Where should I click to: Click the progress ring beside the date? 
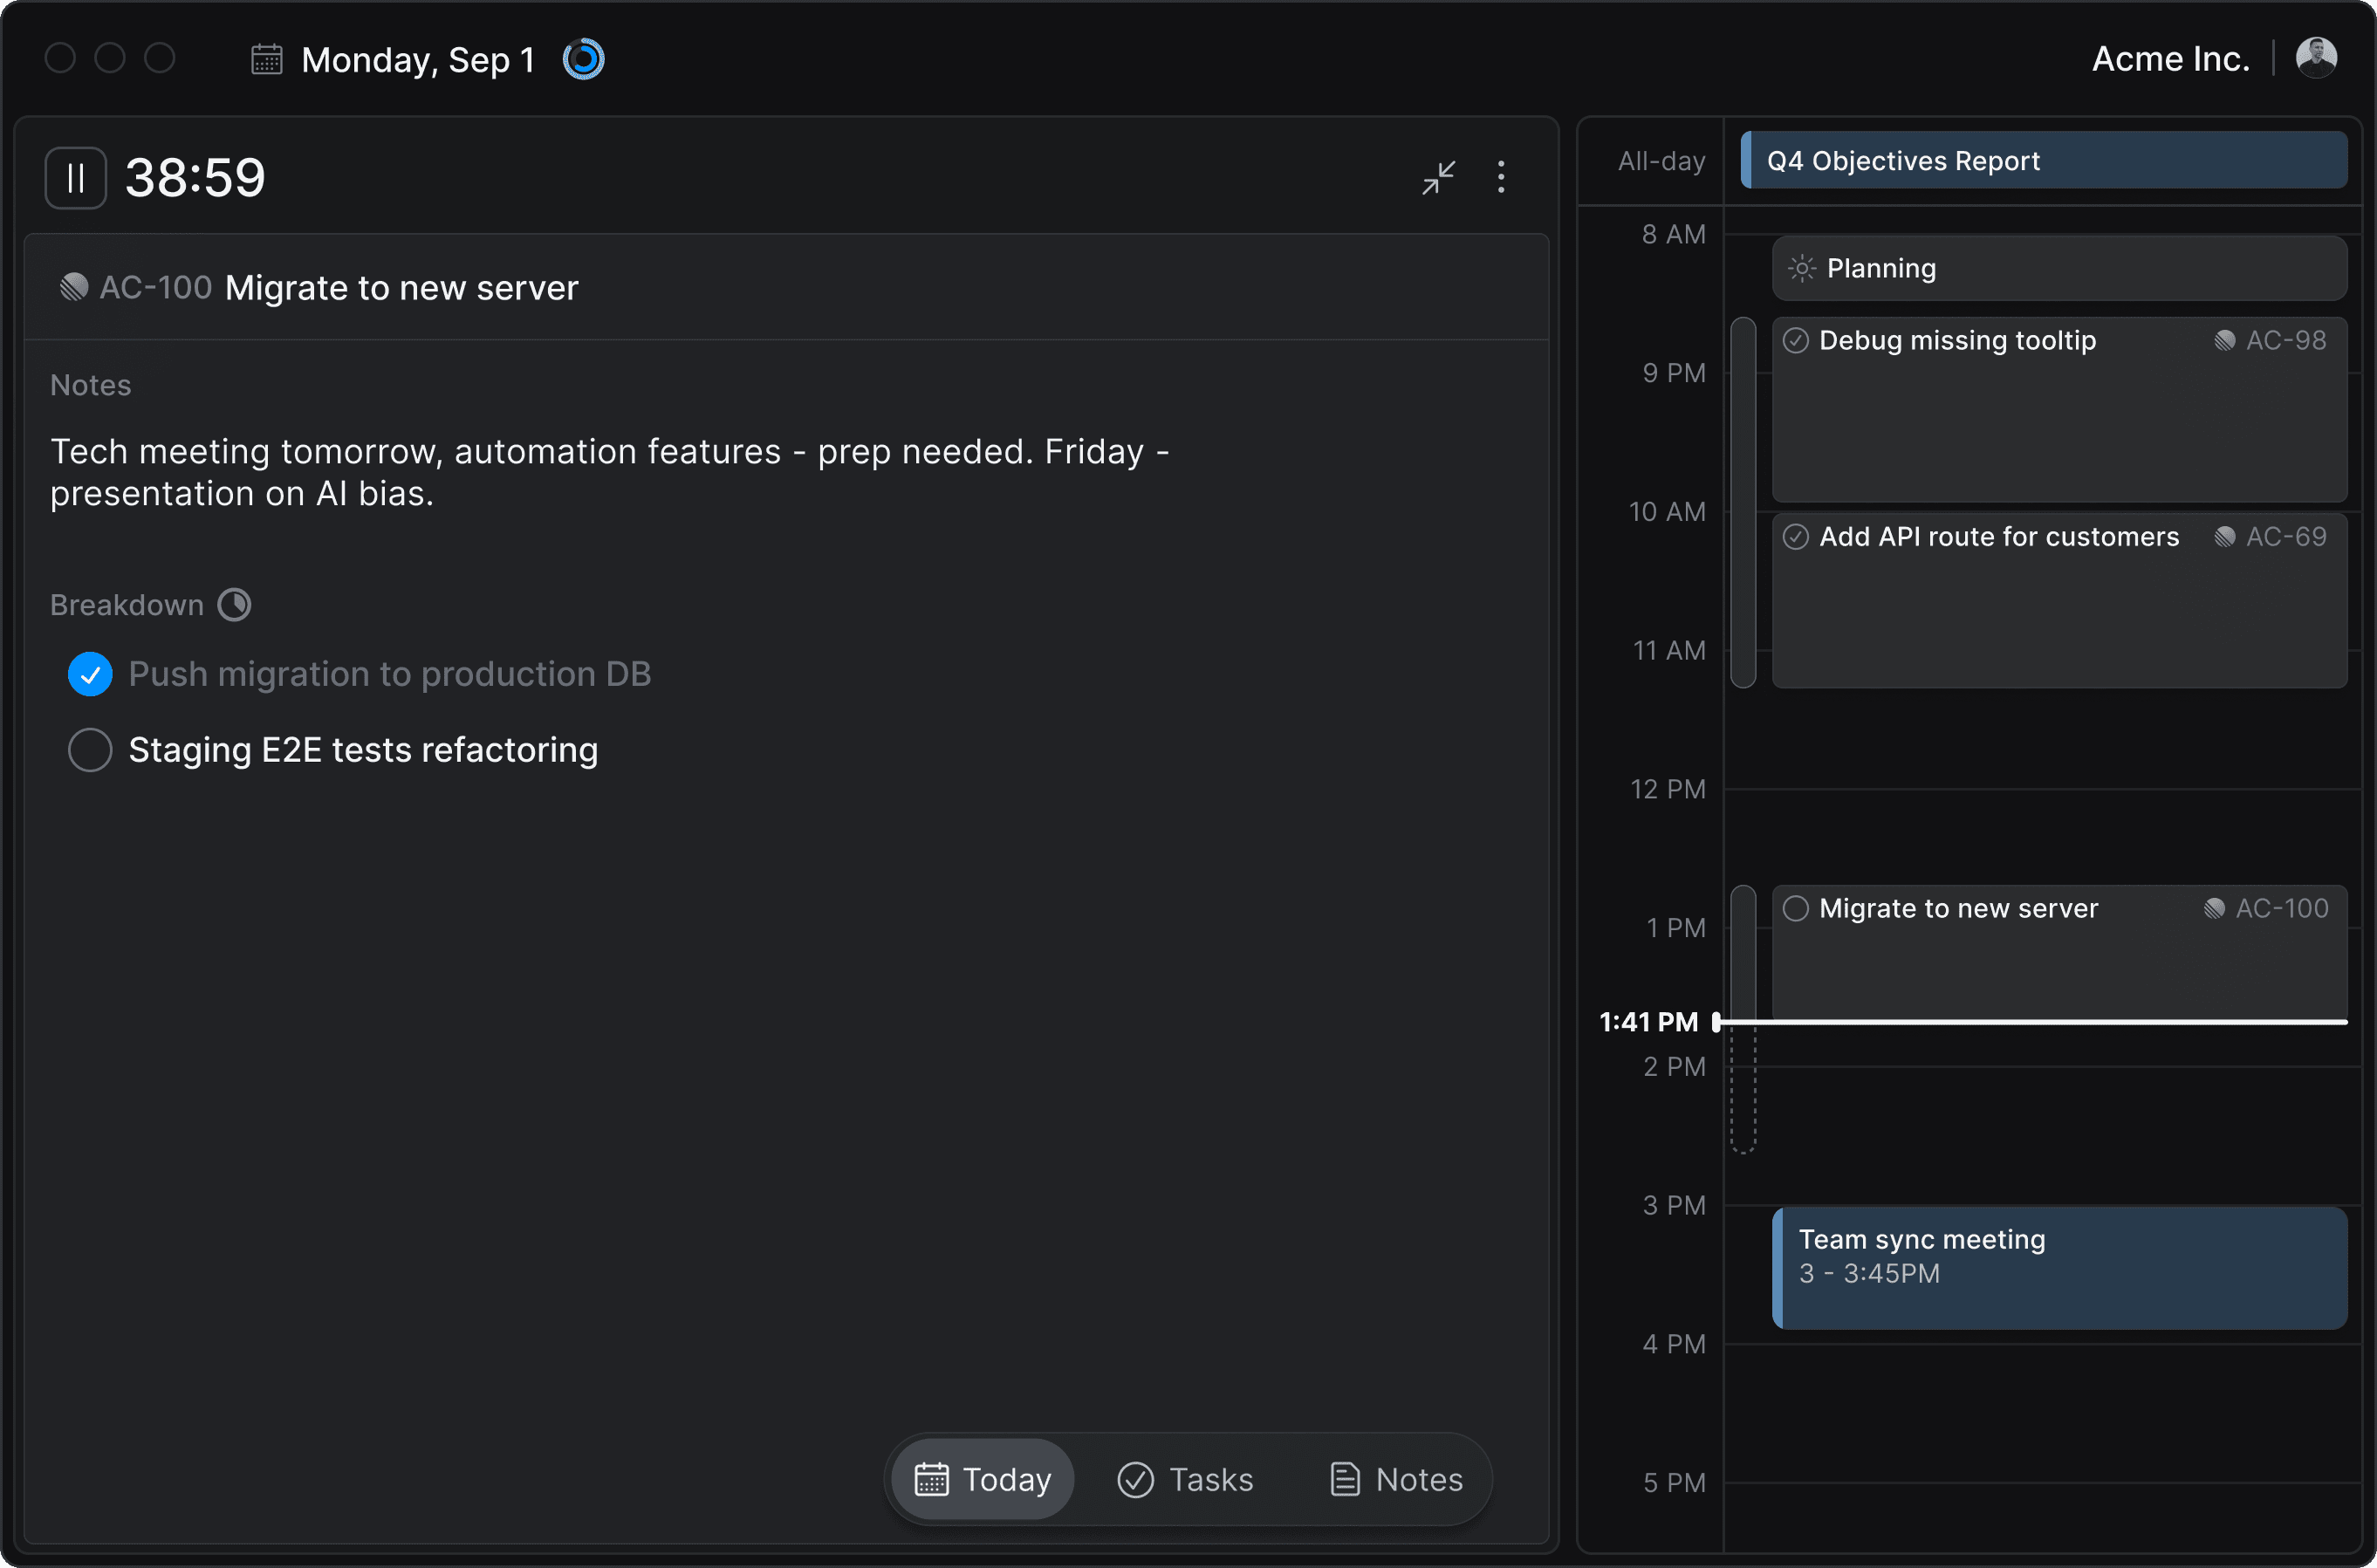(x=583, y=59)
